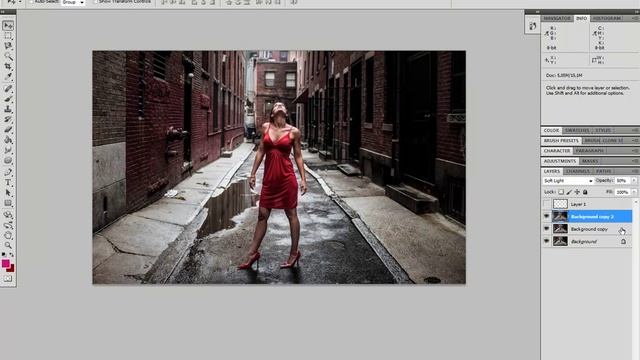The height and width of the screenshot is (360, 640).
Task: Open the Soft Light blend mode dropdown
Action: tap(568, 180)
